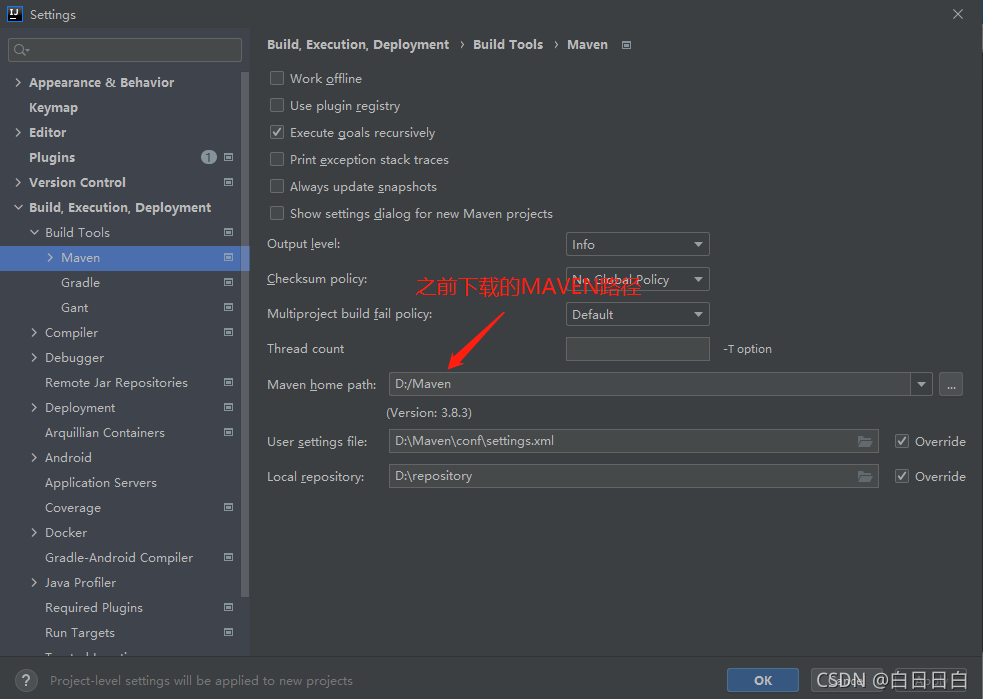Click the project-level icon beside Arquillian Containers
The height and width of the screenshot is (699, 983).
coord(229,433)
